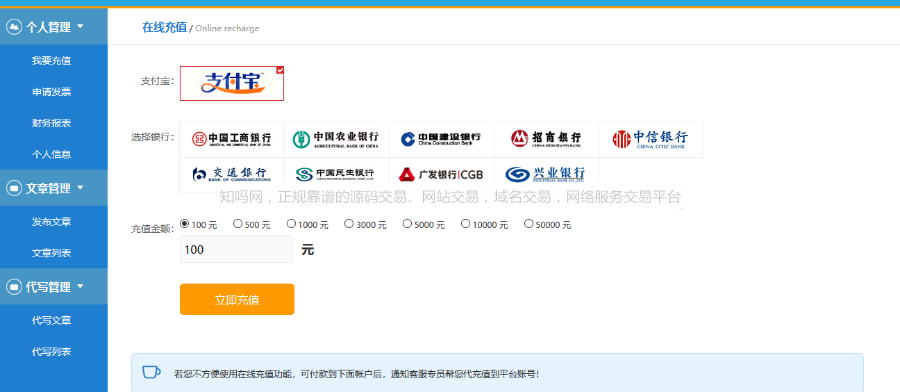Select the 500 元 amount radio
The image size is (900, 392).
(238, 223)
